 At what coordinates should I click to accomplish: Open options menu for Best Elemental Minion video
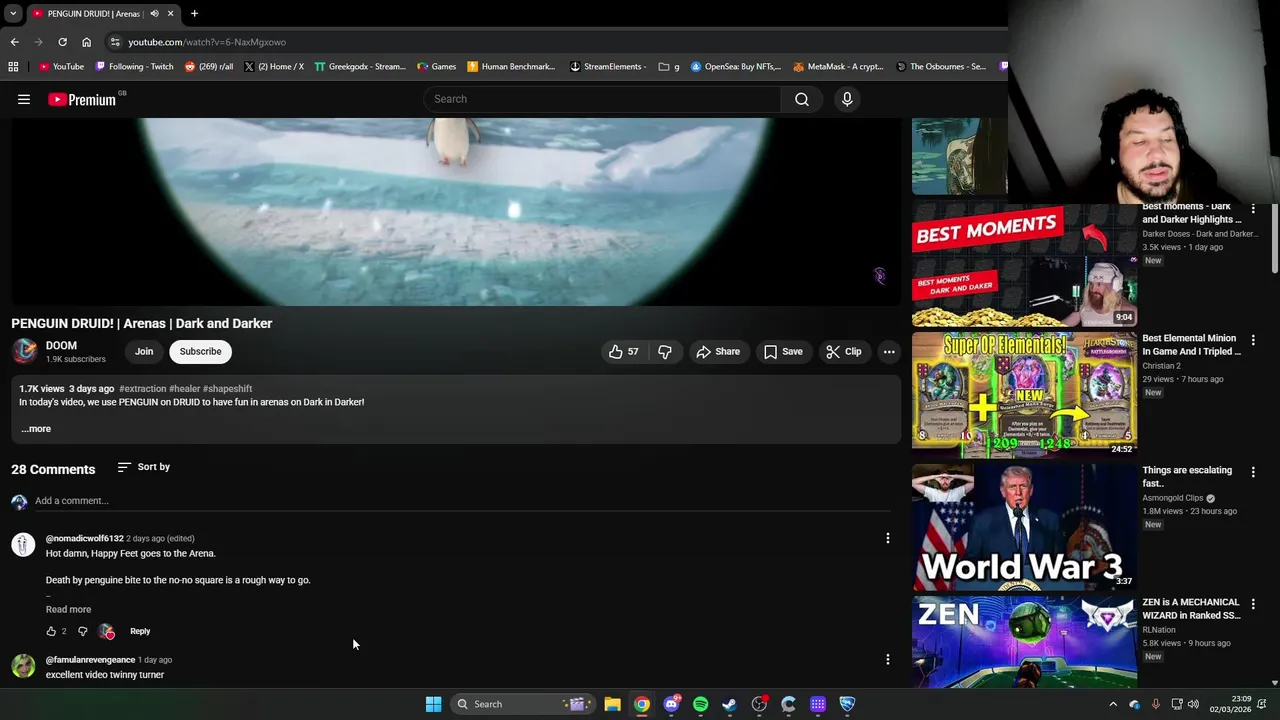[1253, 340]
